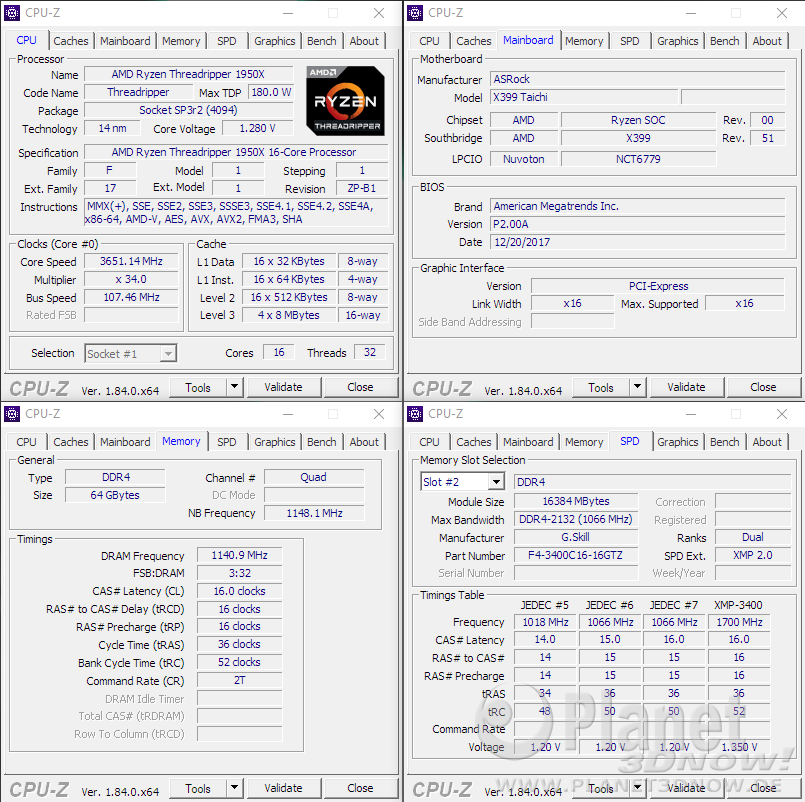Image resolution: width=805 pixels, height=802 pixels.
Task: Click the Cores count 16 field
Action: [279, 352]
